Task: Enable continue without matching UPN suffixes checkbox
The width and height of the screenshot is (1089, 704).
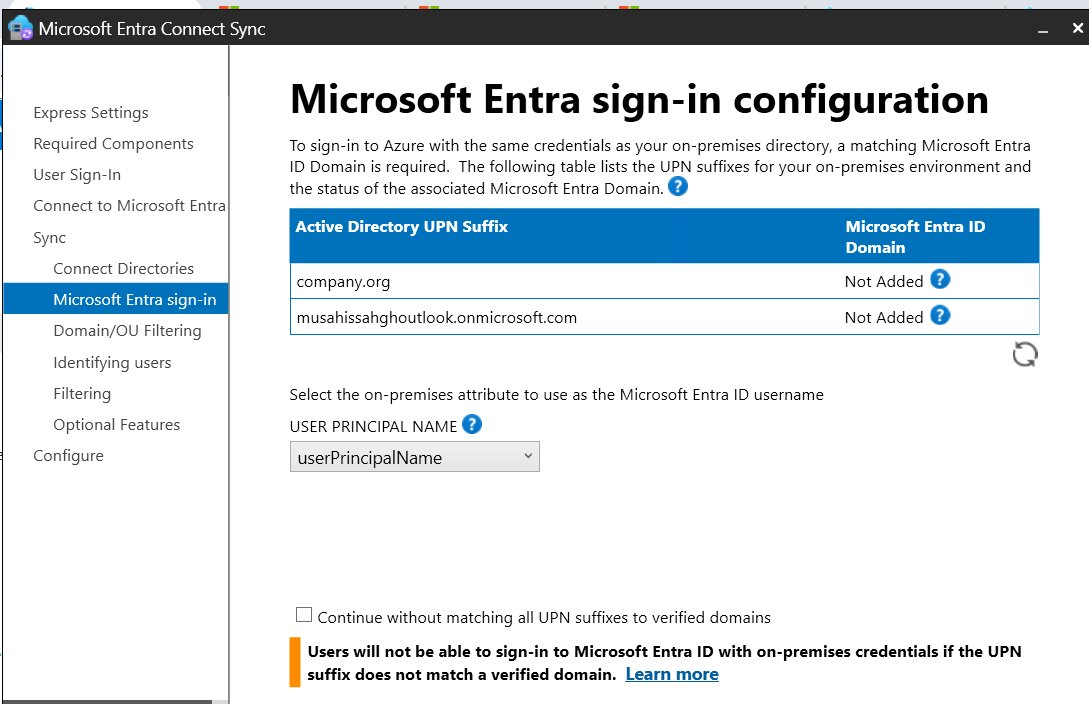Action: coord(304,616)
